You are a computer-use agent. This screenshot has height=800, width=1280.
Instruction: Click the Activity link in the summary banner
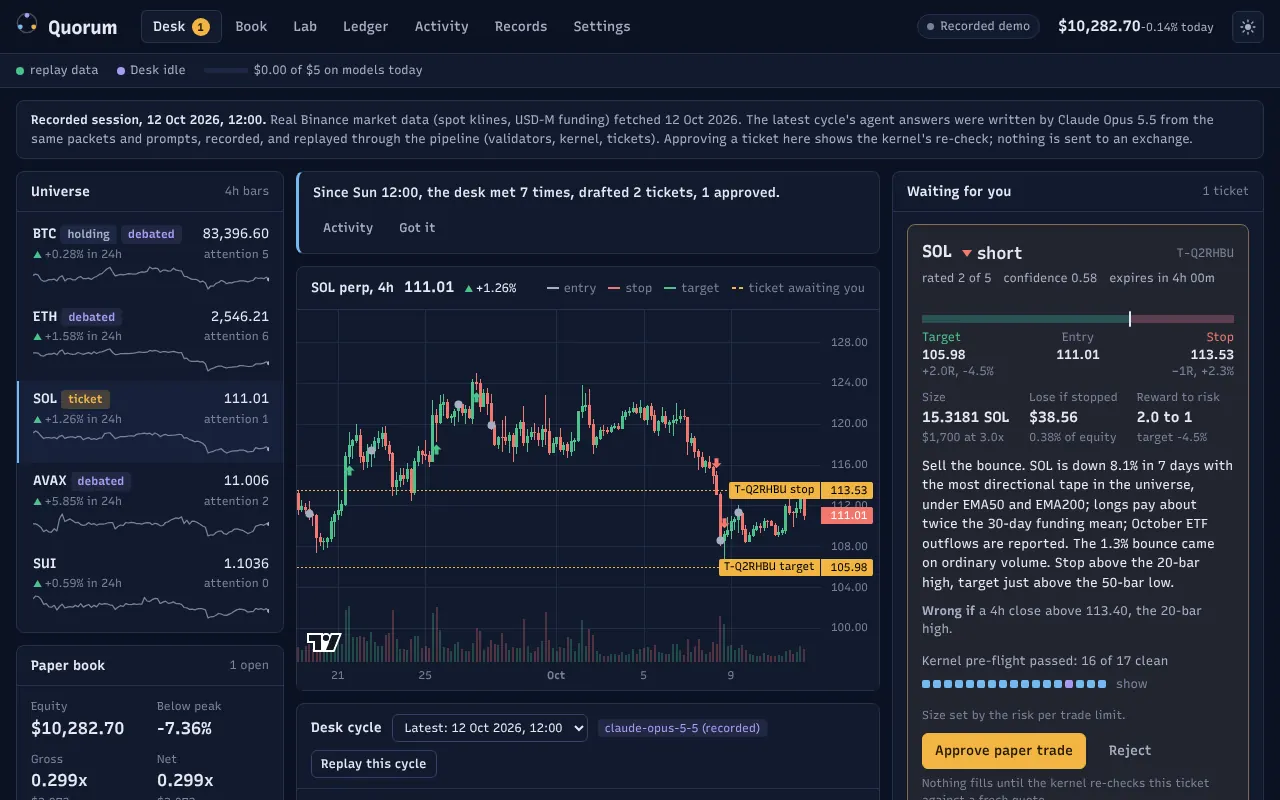pos(348,227)
